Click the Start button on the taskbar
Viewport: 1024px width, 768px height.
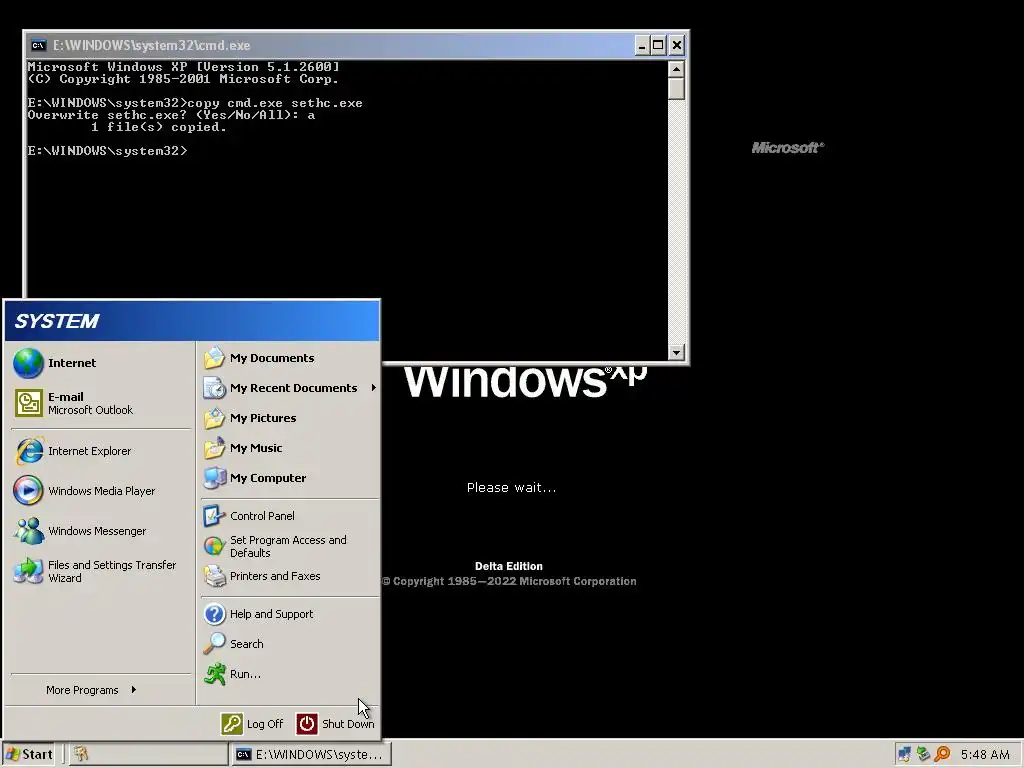click(29, 754)
